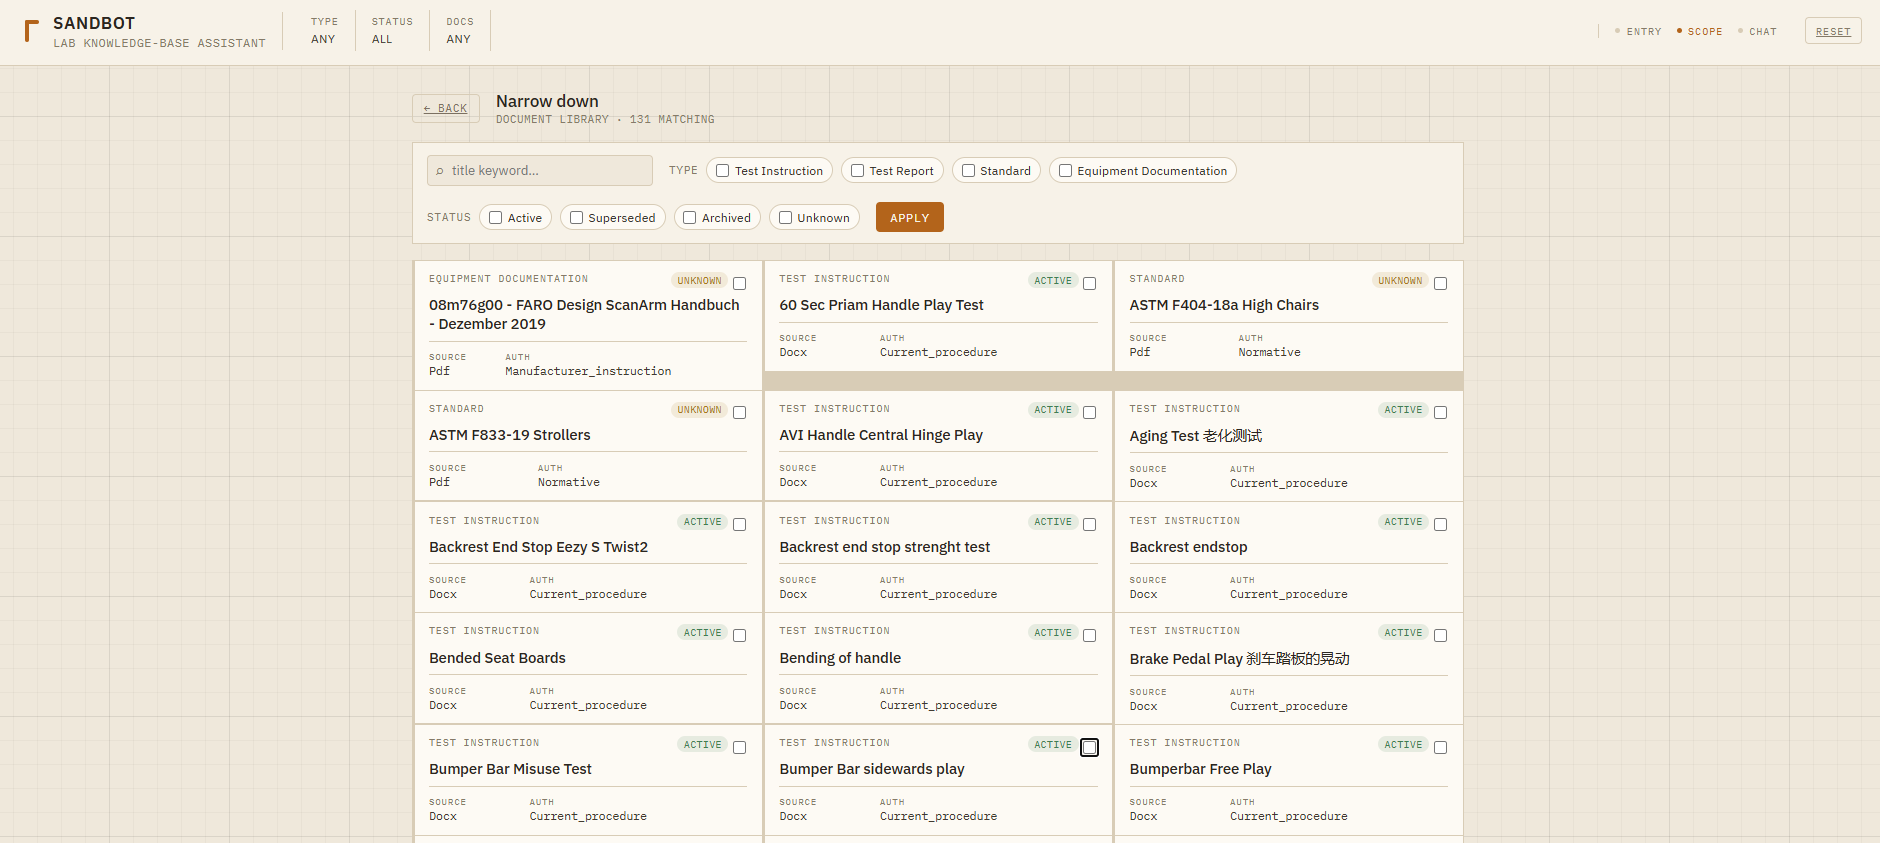The height and width of the screenshot is (843, 1880).
Task: Click the Narrow down page heading
Action: click(x=547, y=101)
